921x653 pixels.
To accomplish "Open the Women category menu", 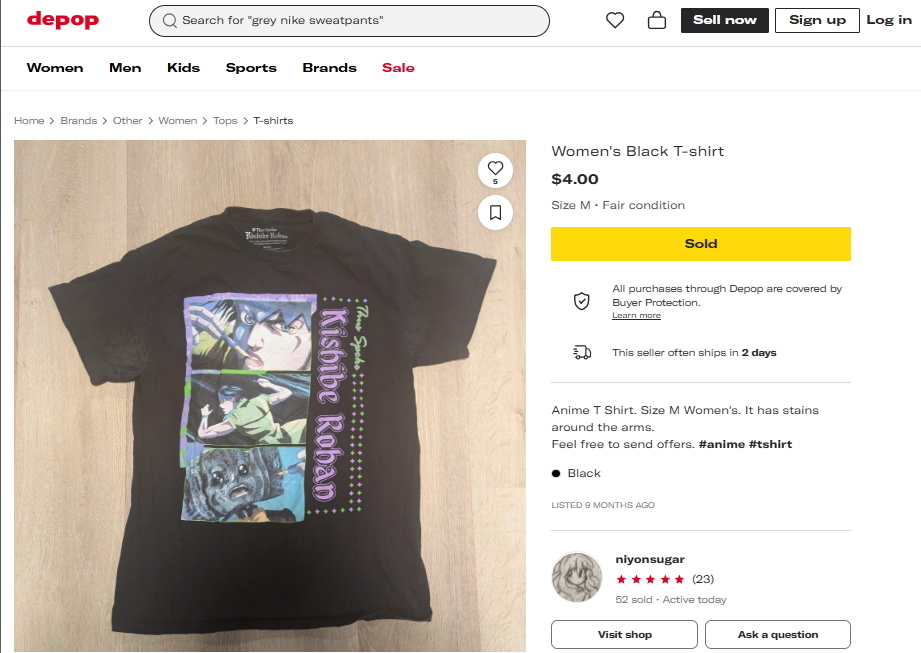I will (55, 68).
